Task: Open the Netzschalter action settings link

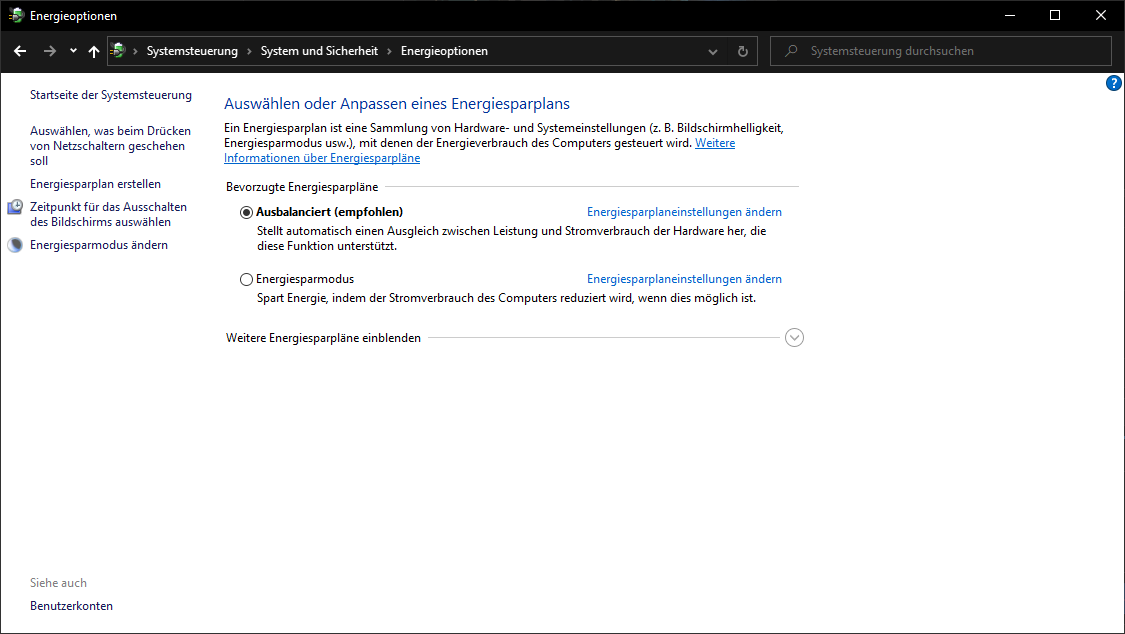Action: (x=110, y=146)
